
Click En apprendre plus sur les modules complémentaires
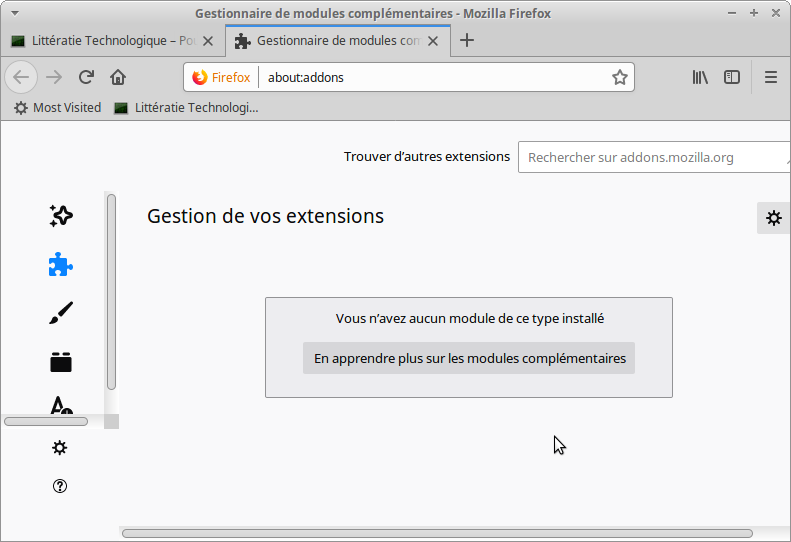coord(469,358)
